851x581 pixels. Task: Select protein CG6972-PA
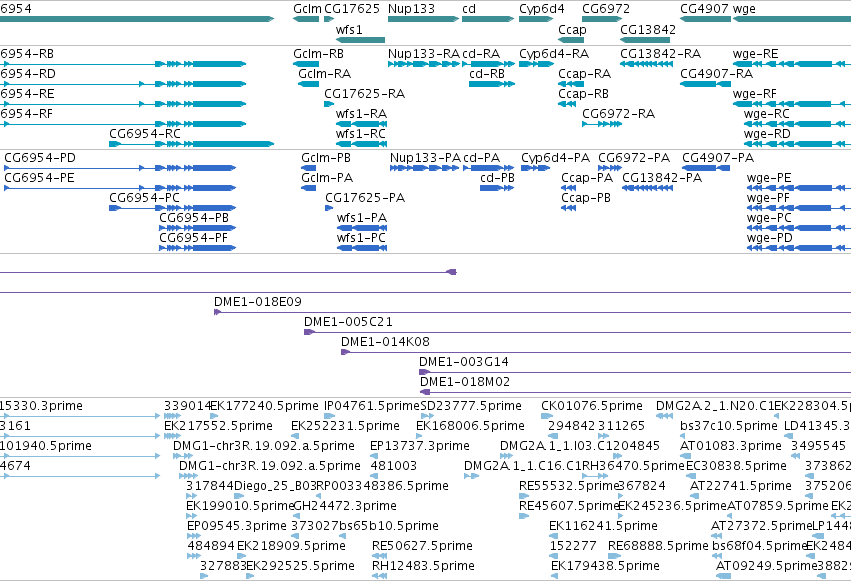point(634,158)
